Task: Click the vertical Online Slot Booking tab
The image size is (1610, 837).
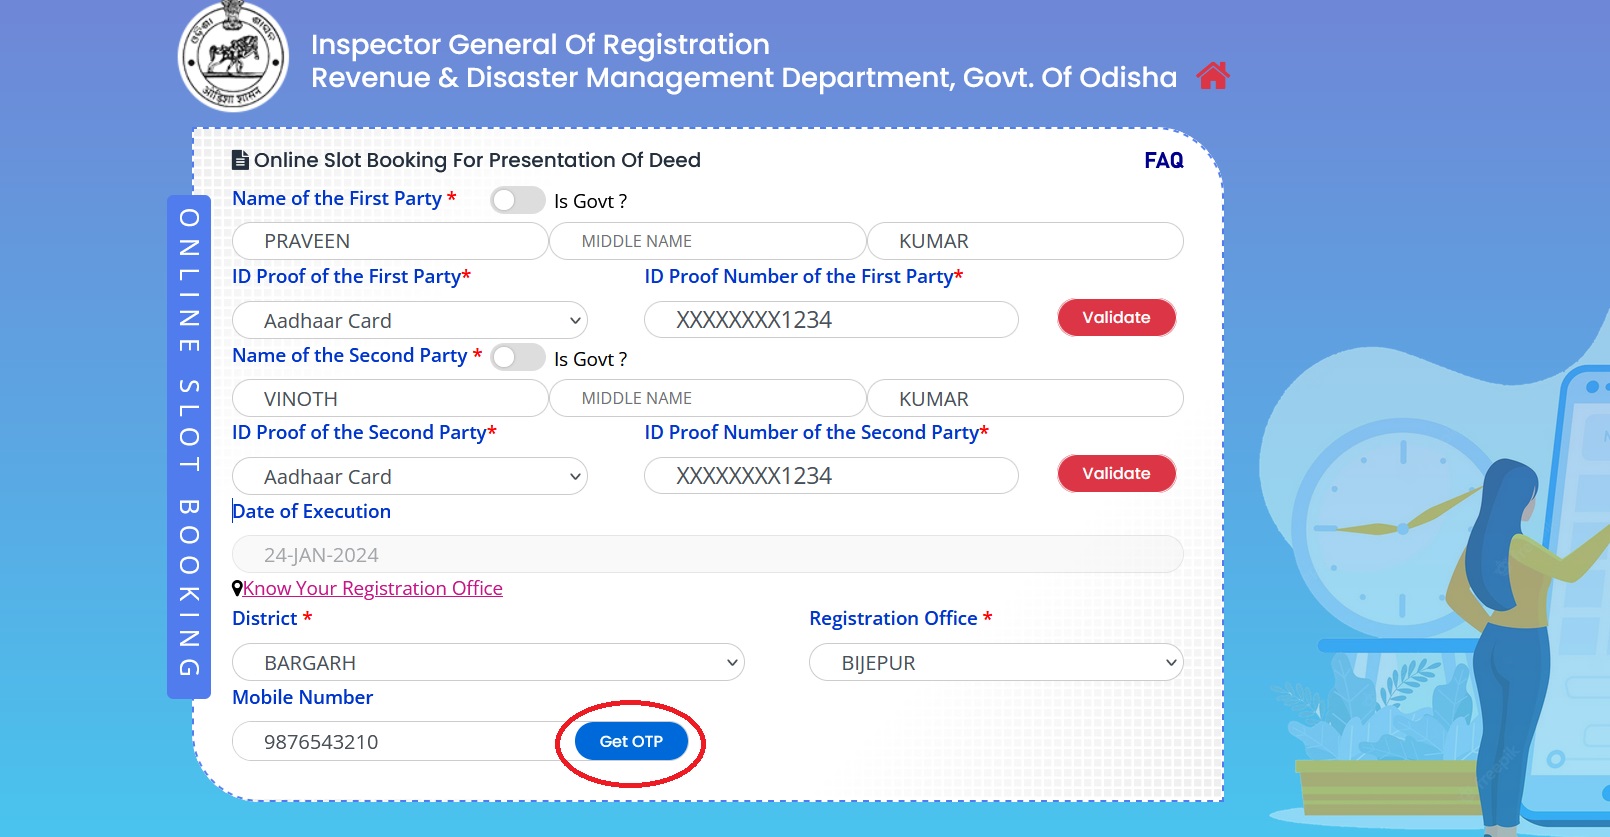Action: [189, 445]
